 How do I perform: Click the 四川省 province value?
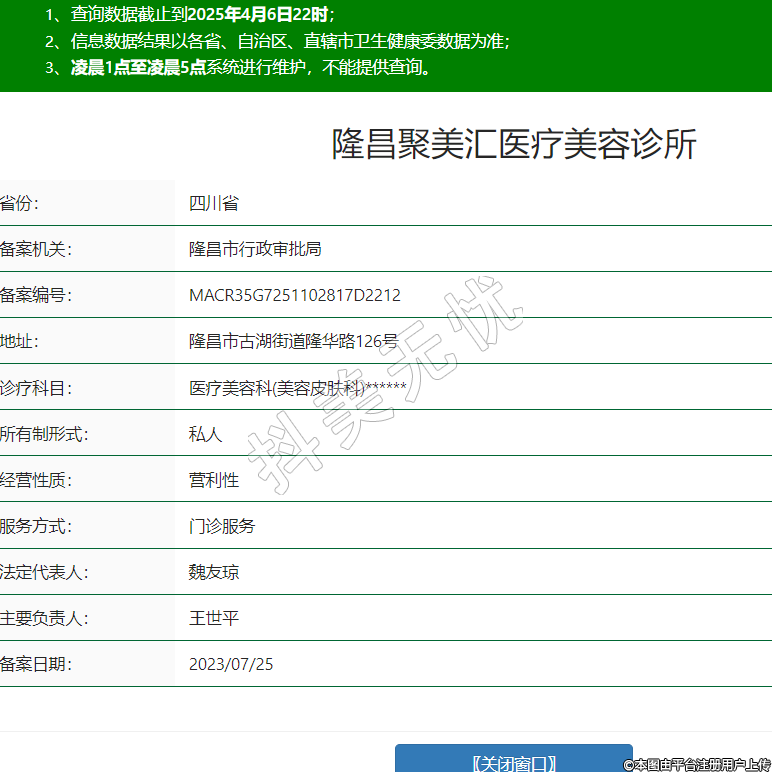tap(214, 203)
